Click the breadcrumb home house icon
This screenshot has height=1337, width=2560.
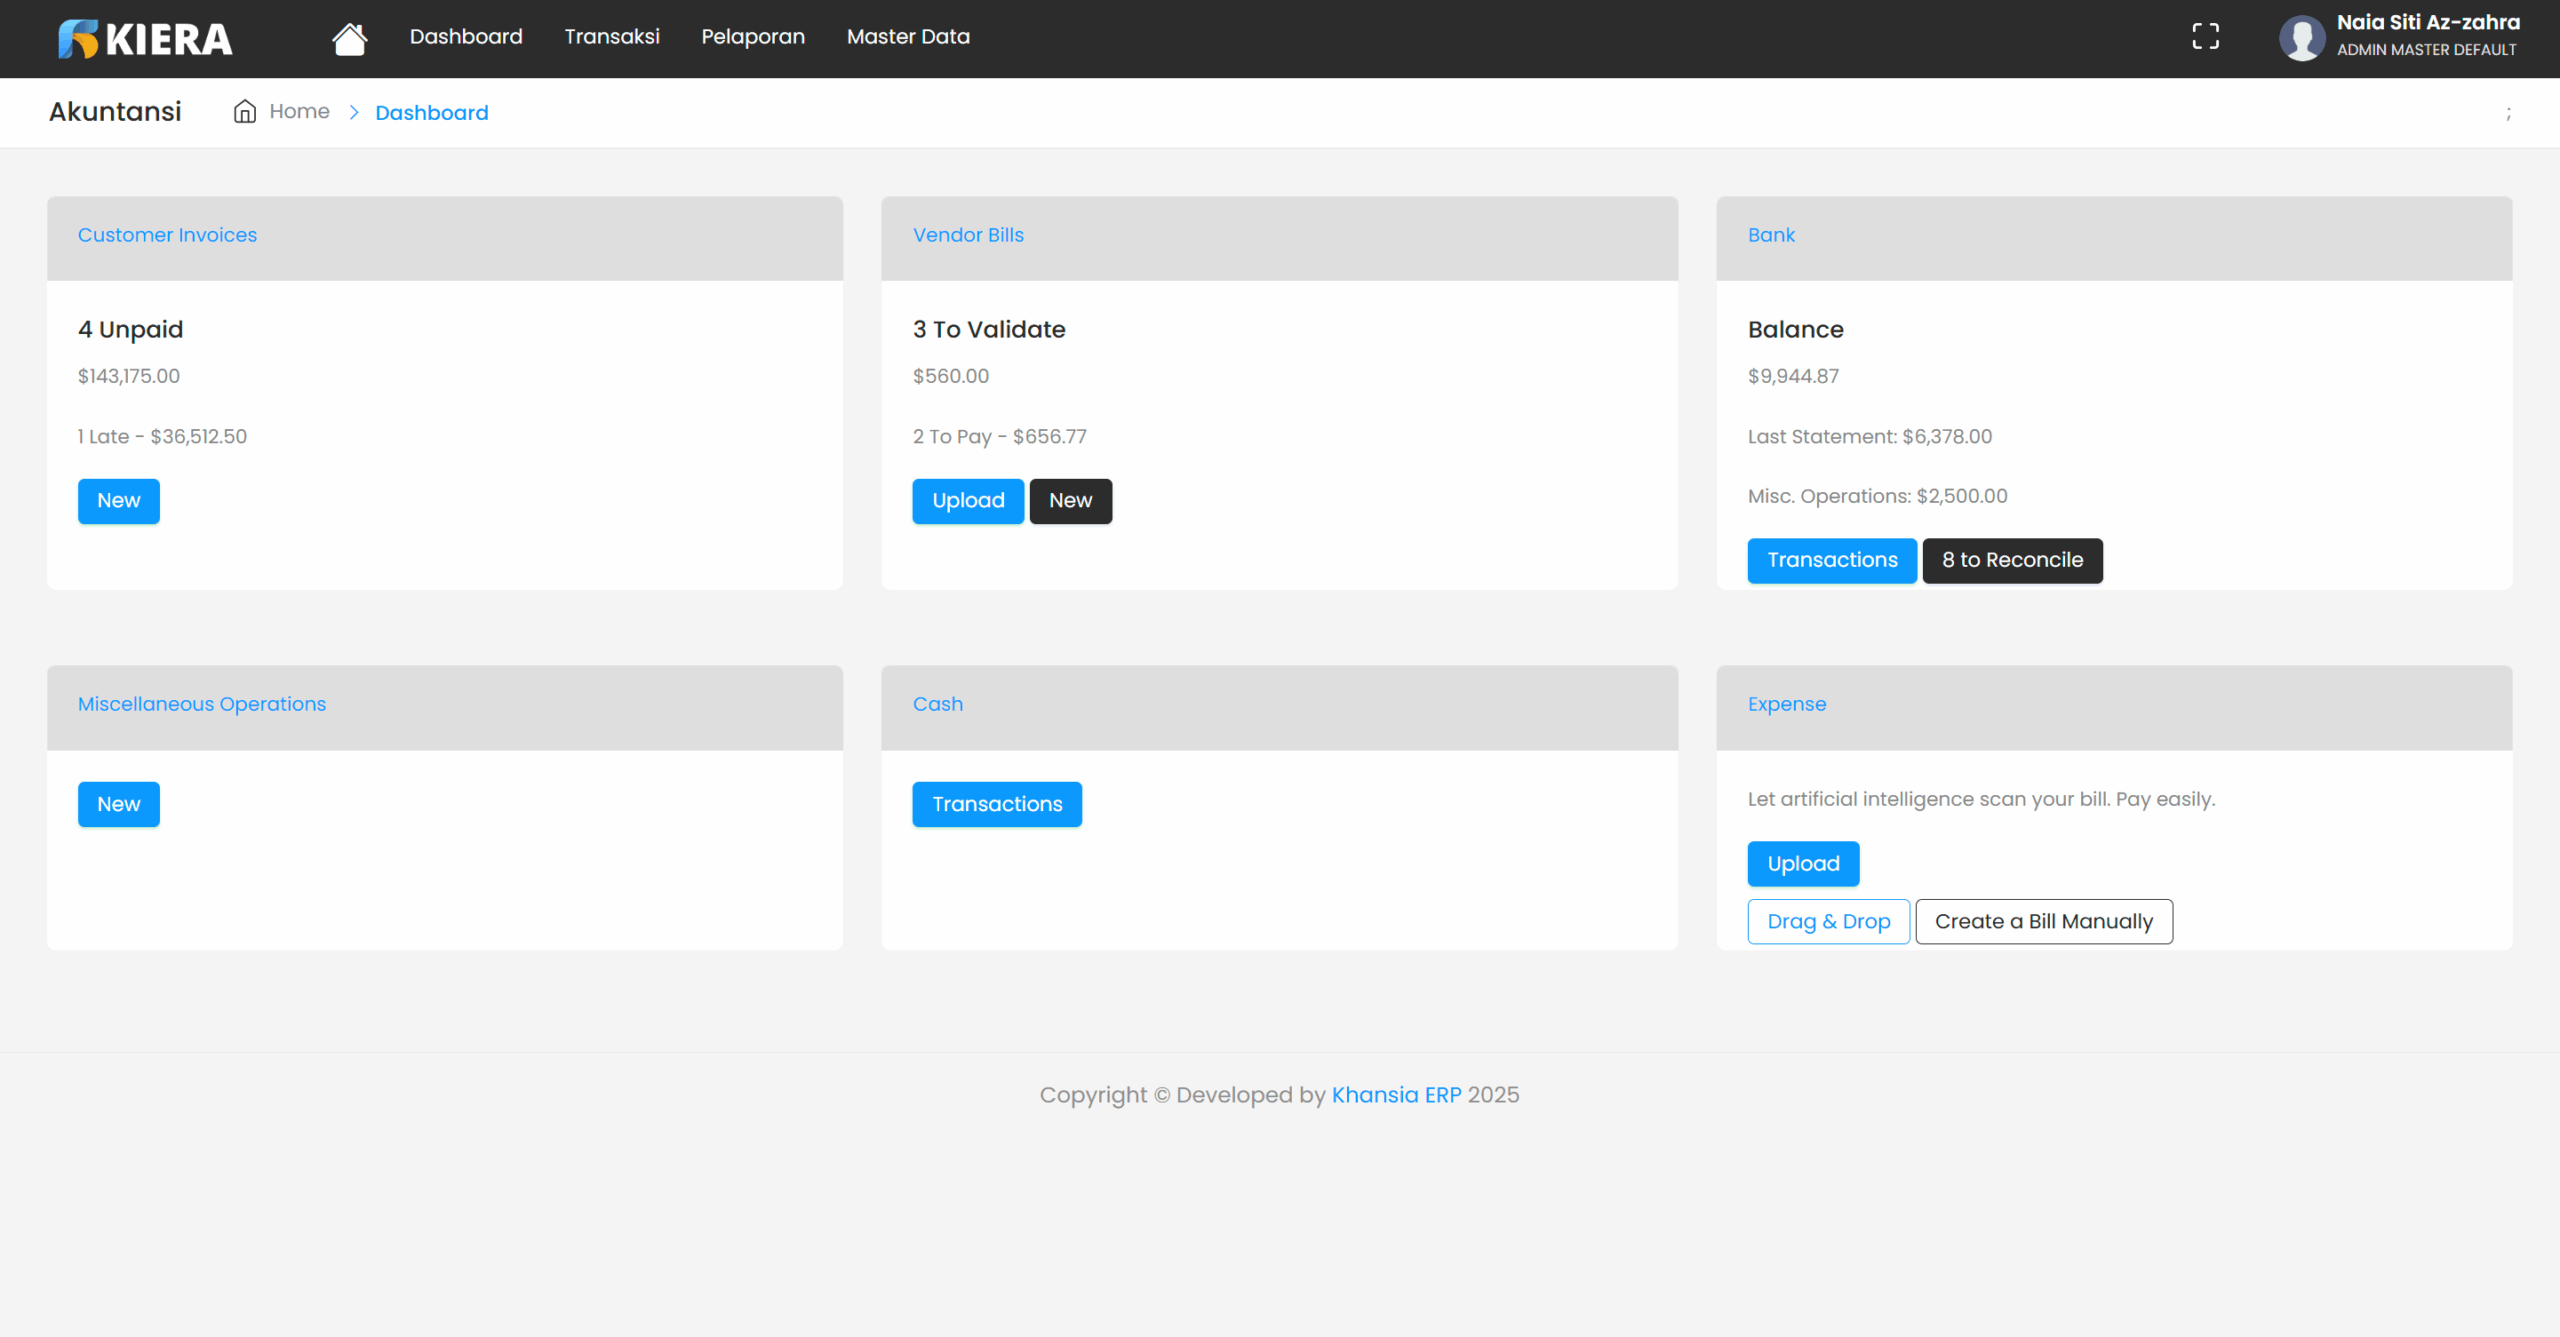pos(245,112)
